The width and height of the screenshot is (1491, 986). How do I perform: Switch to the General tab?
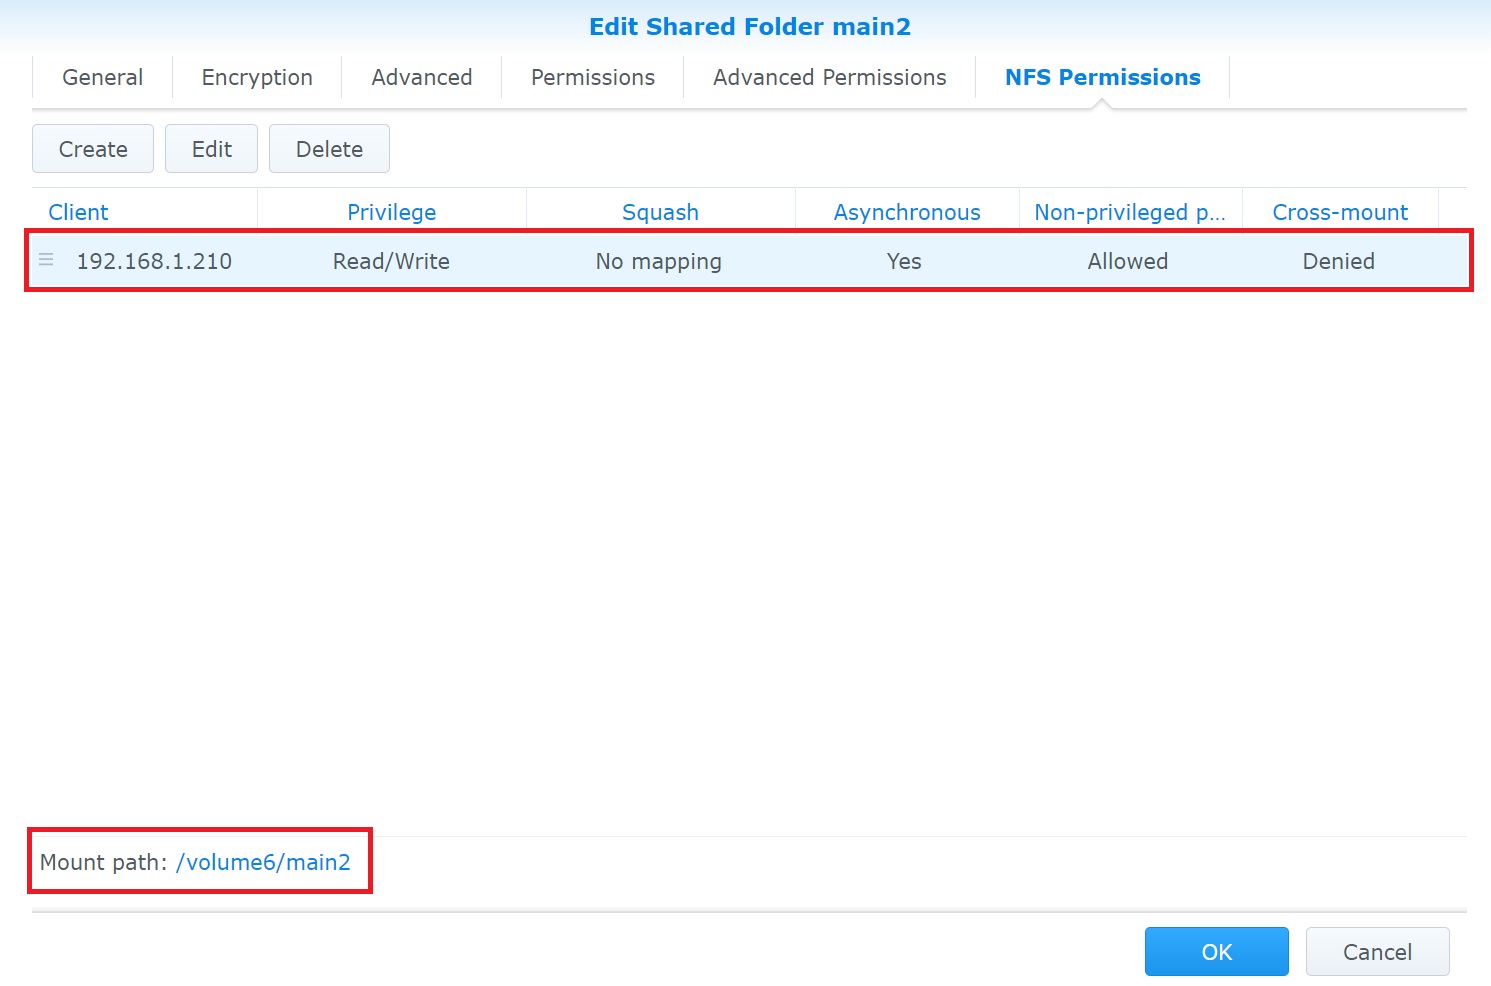pos(102,77)
